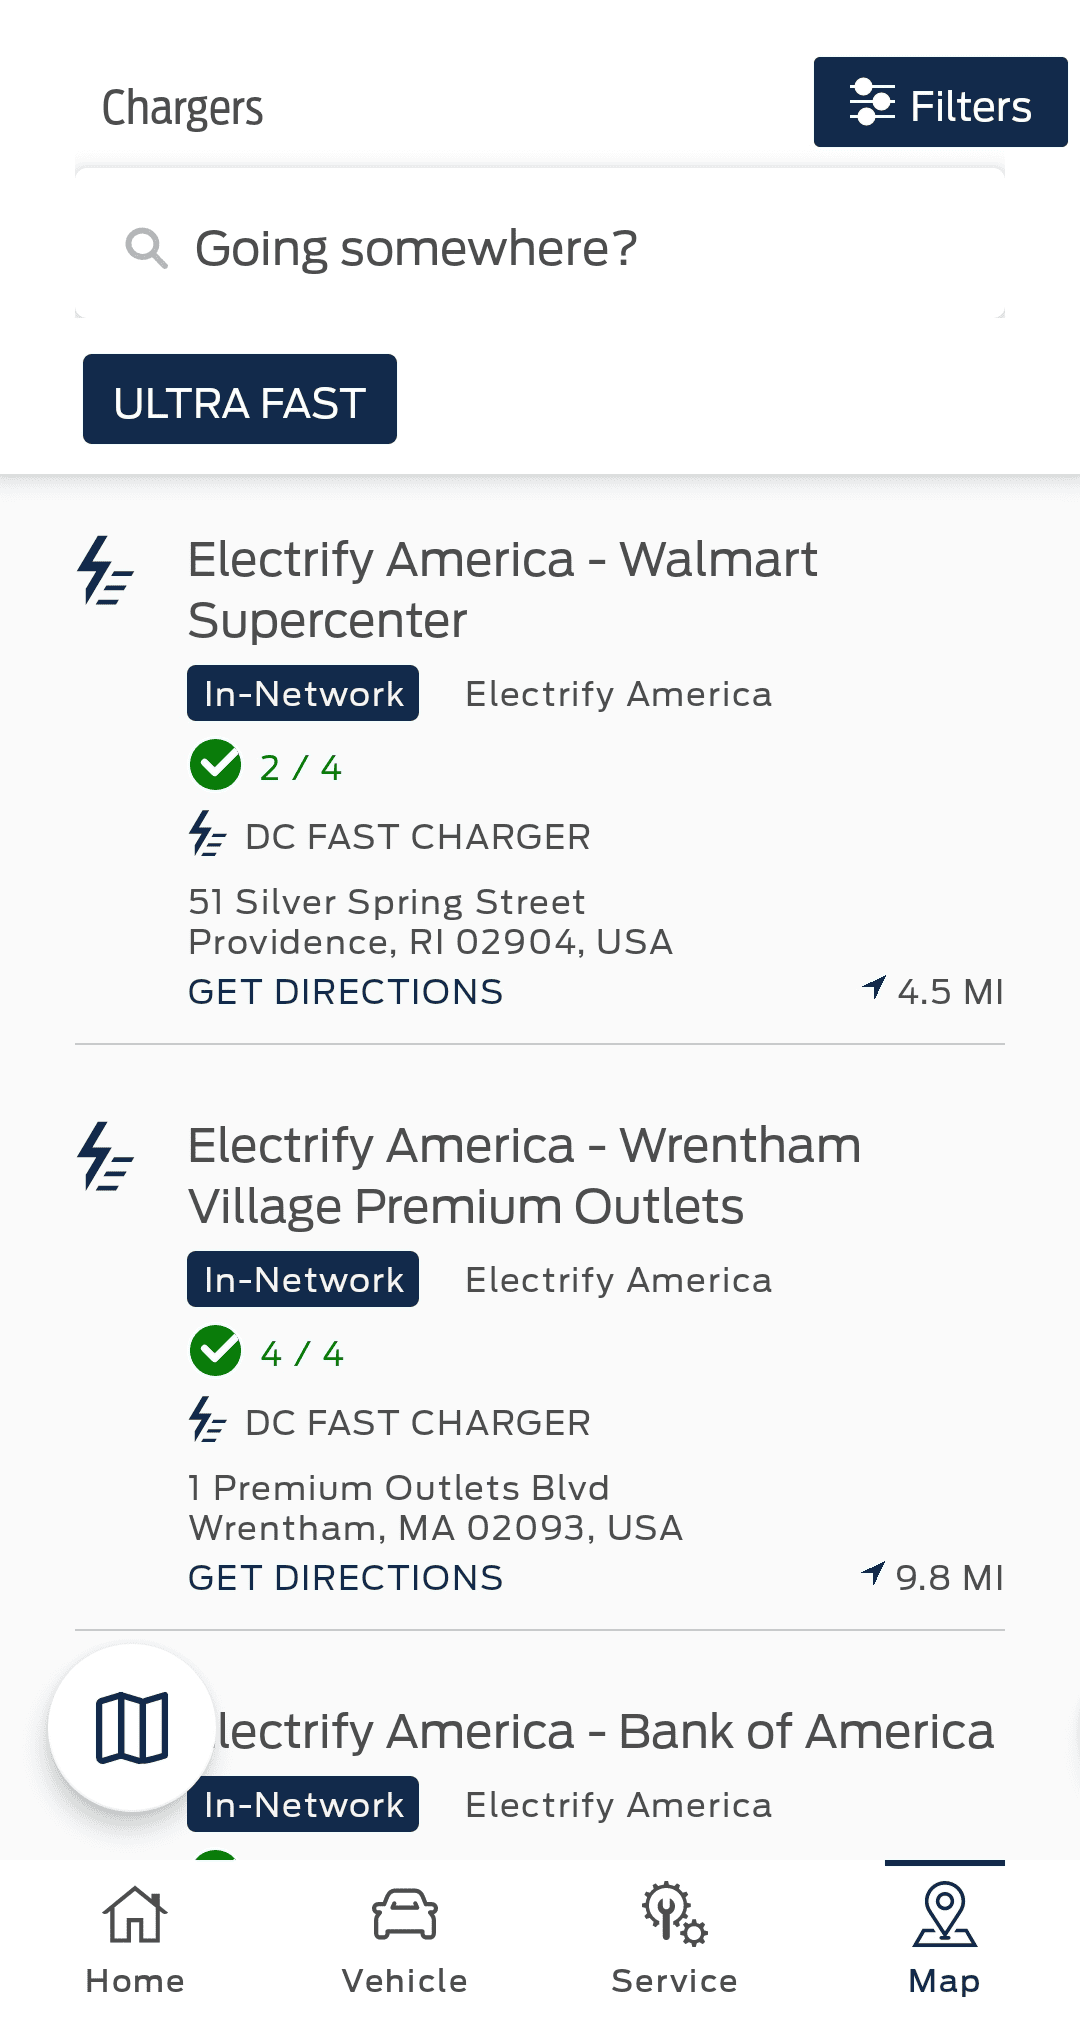Open the Filters panel
The image size is (1080, 2023).
(x=940, y=103)
